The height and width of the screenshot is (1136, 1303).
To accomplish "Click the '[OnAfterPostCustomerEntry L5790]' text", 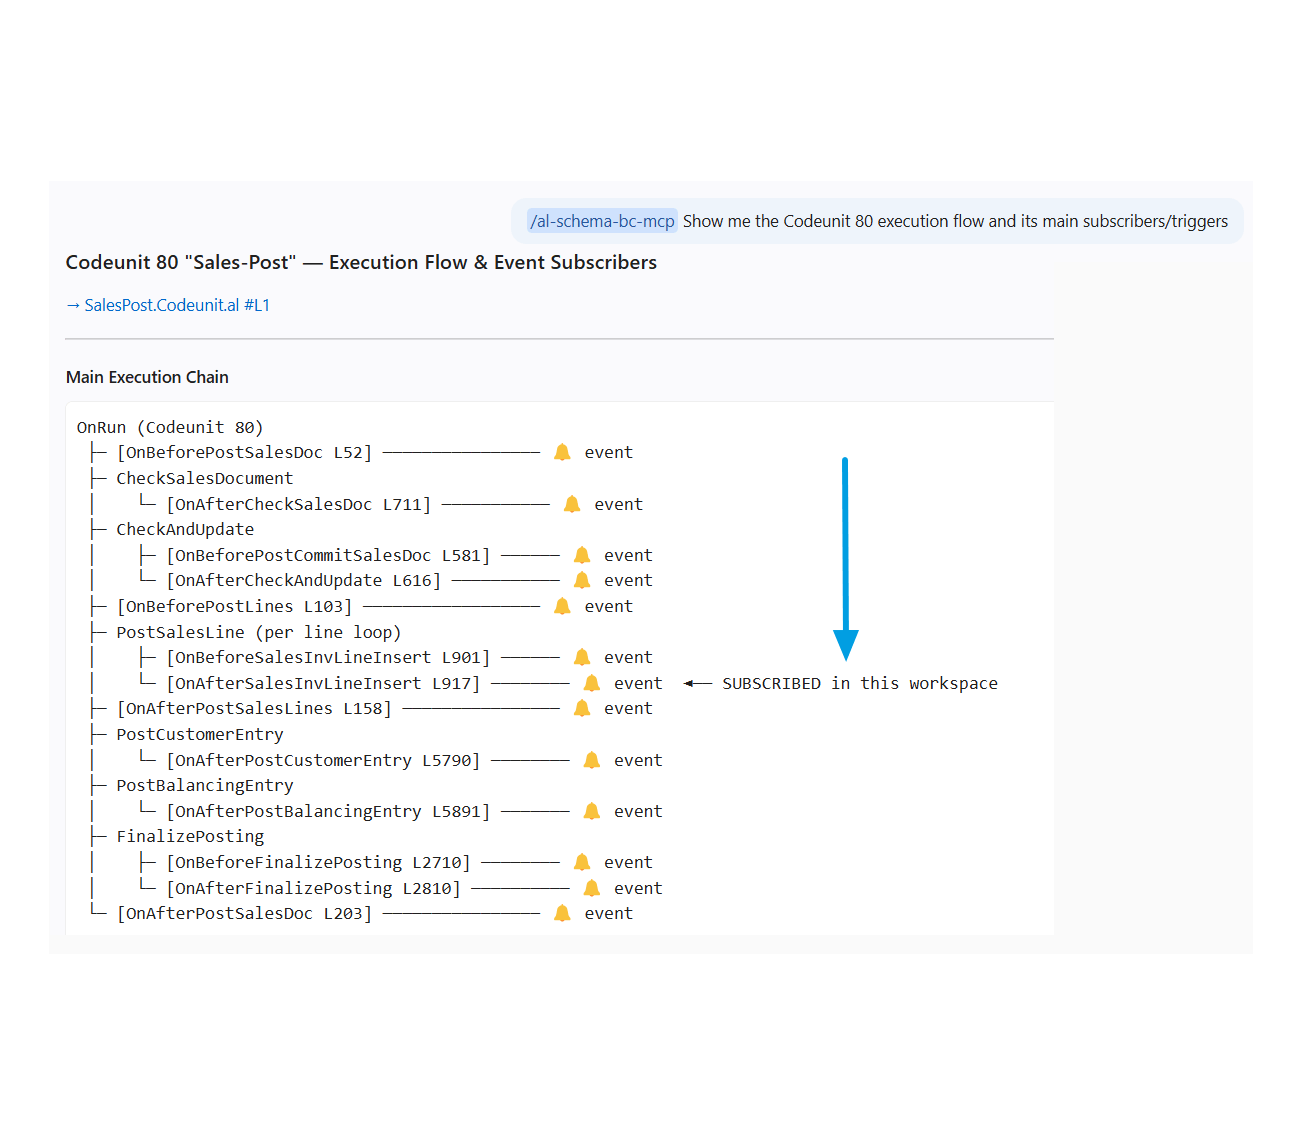I will 323,760.
